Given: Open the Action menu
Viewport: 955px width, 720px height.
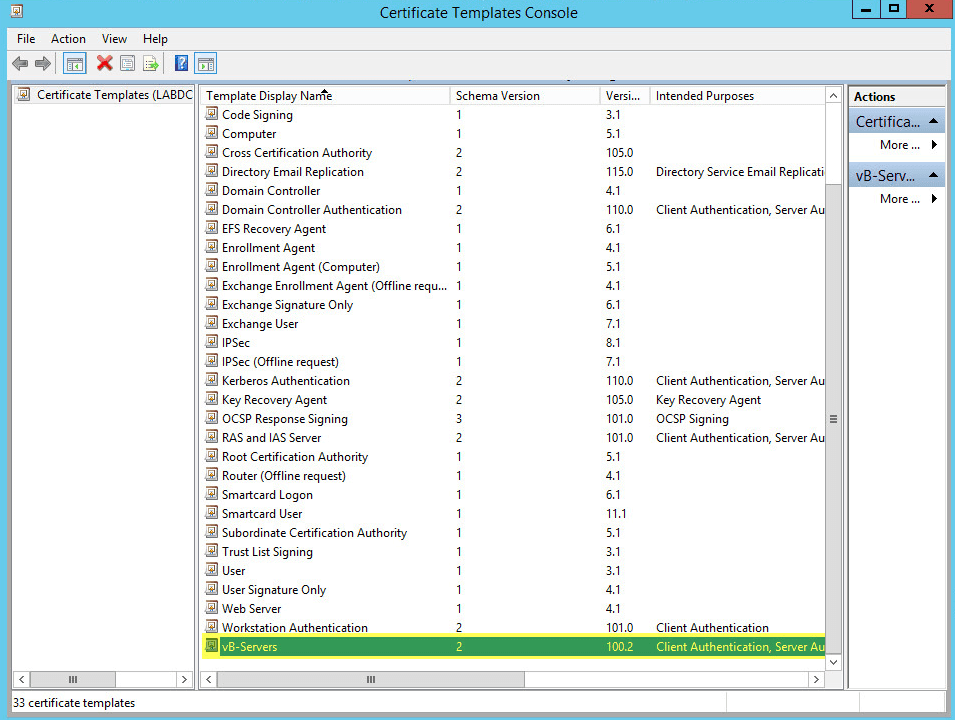Looking at the screenshot, I should (x=68, y=39).
